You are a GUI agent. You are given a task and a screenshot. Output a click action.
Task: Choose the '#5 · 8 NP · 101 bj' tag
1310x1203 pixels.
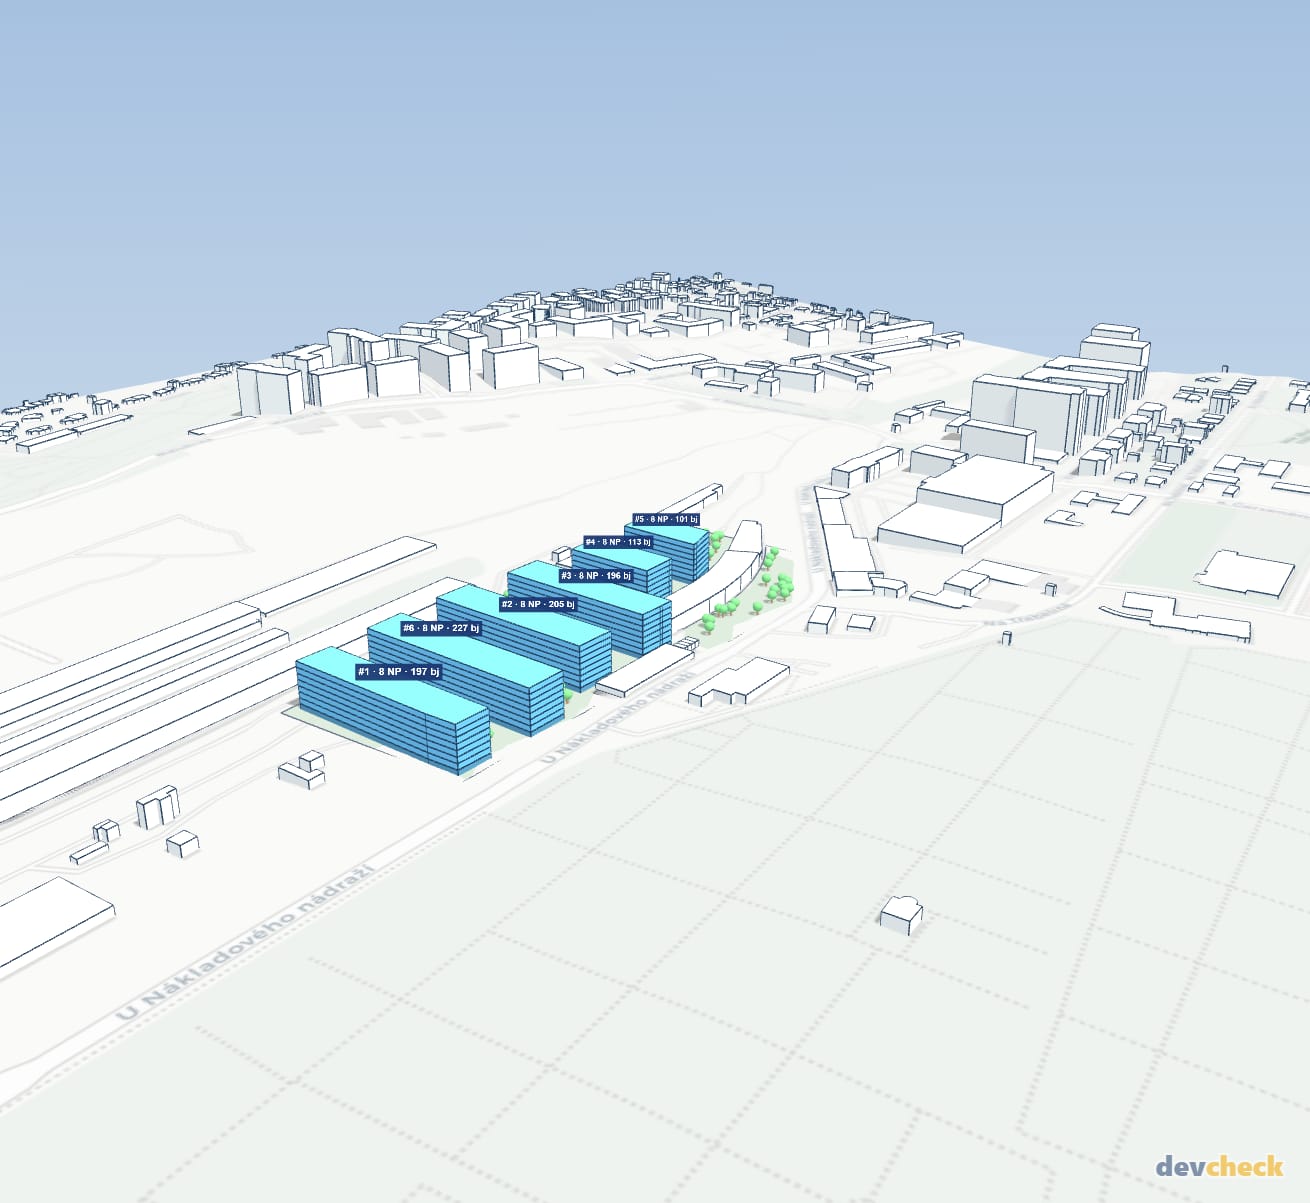coord(666,519)
